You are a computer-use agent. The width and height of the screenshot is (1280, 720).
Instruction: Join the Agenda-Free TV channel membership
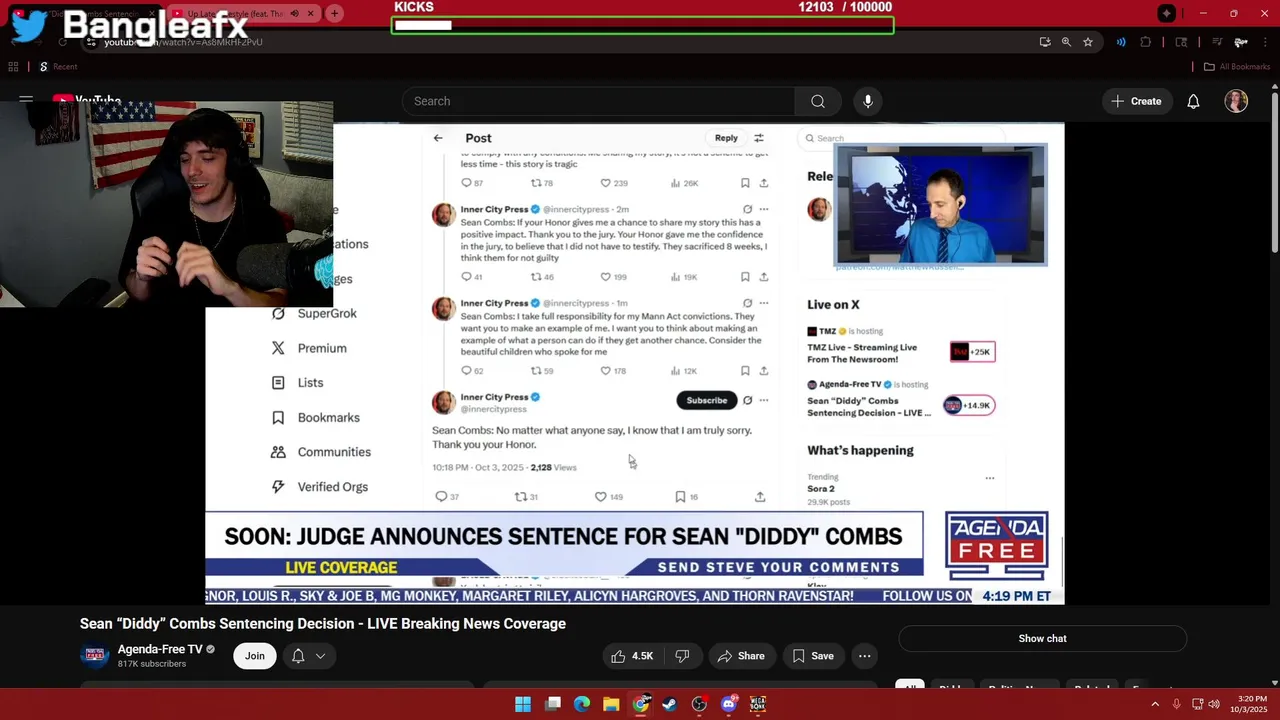click(x=255, y=656)
